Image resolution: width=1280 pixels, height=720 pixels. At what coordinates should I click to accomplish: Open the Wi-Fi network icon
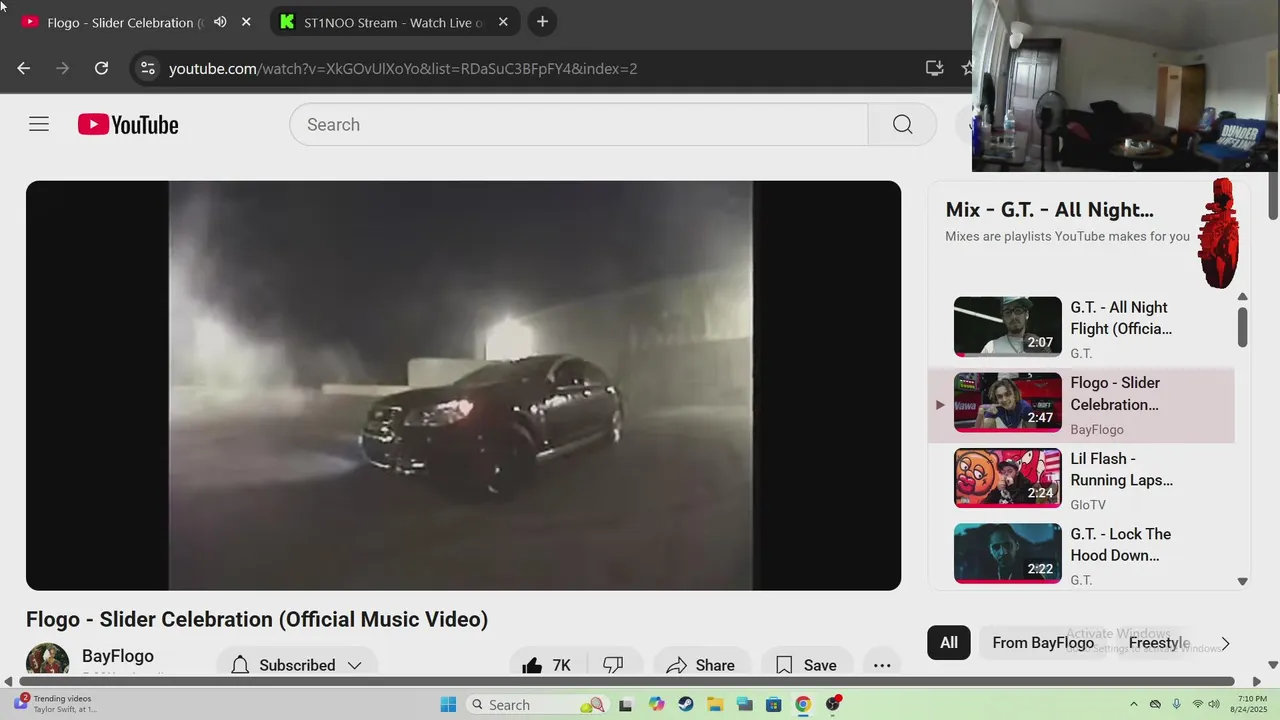point(1198,704)
